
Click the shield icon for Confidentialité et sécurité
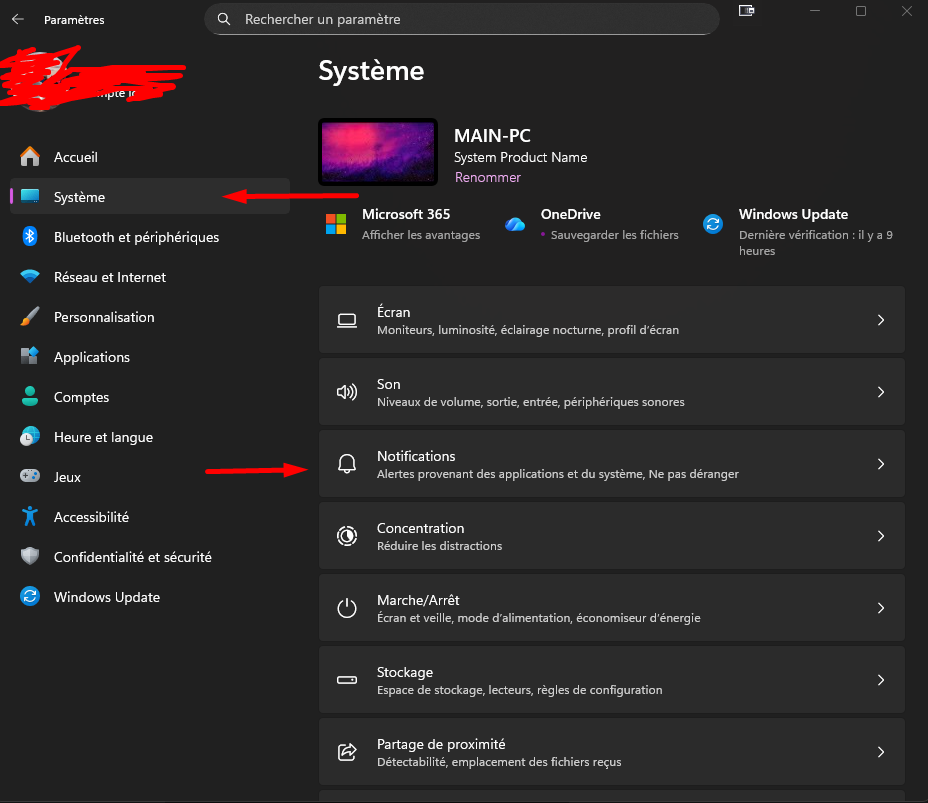pos(30,556)
